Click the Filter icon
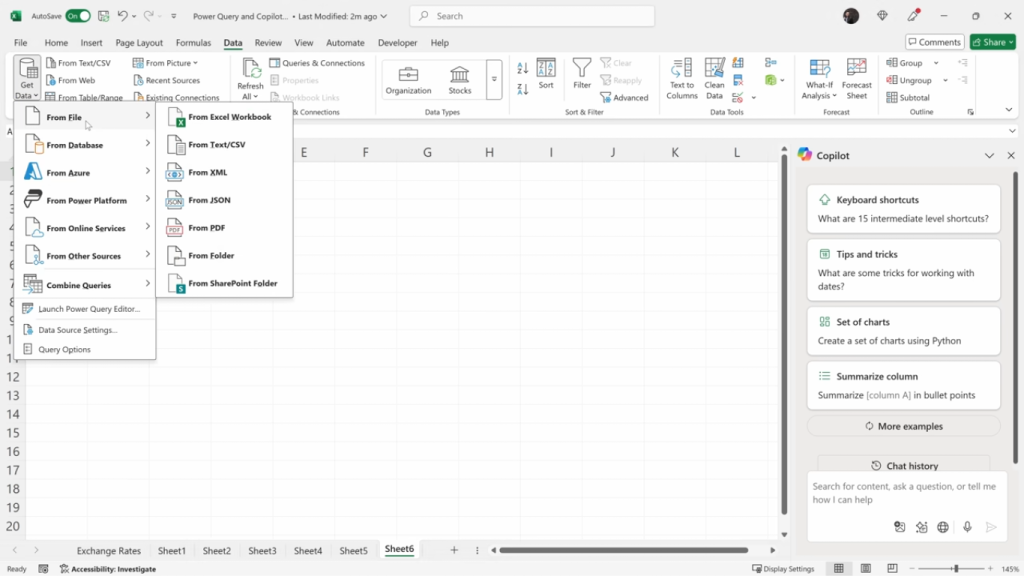The height and width of the screenshot is (576, 1024). pos(580,72)
